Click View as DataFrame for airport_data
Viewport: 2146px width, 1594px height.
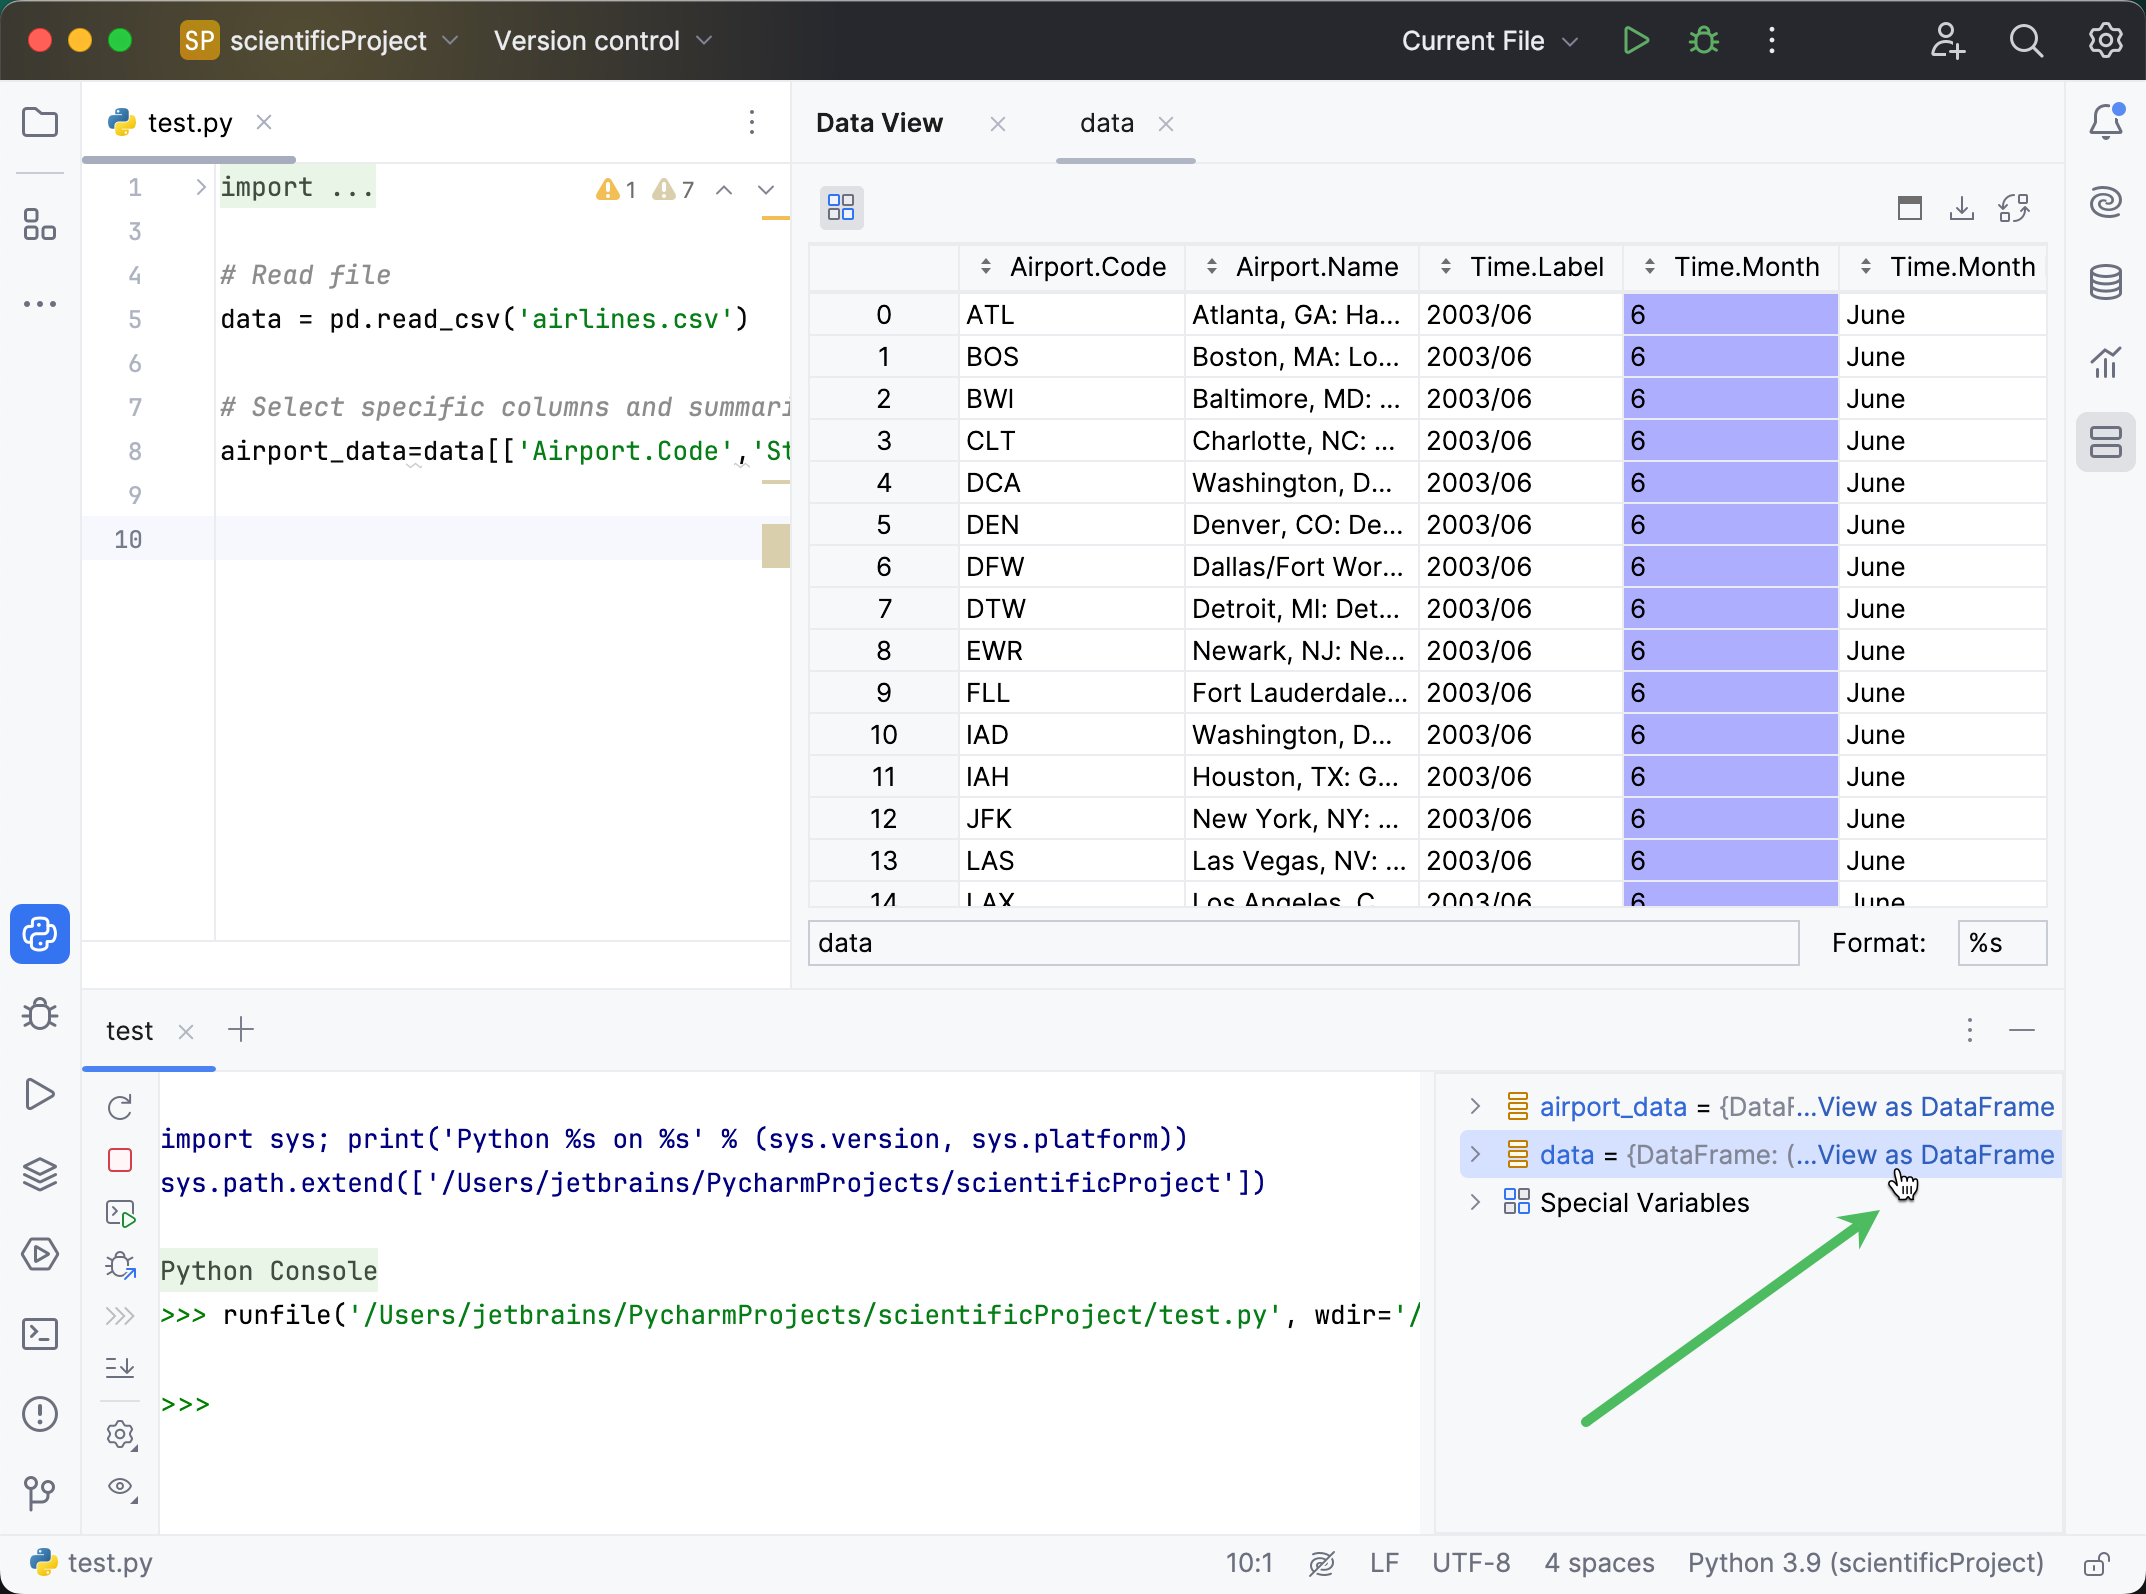click(x=1935, y=1107)
